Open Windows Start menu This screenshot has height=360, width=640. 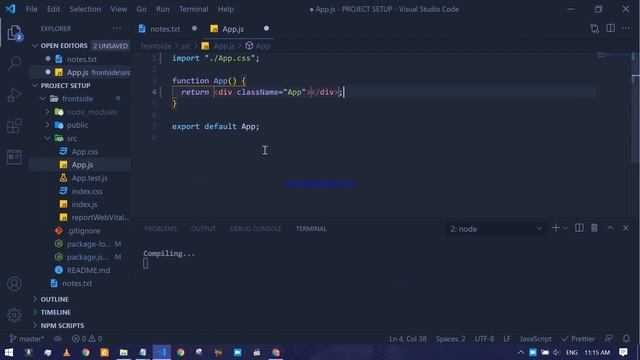pyautogui.click(x=9, y=352)
